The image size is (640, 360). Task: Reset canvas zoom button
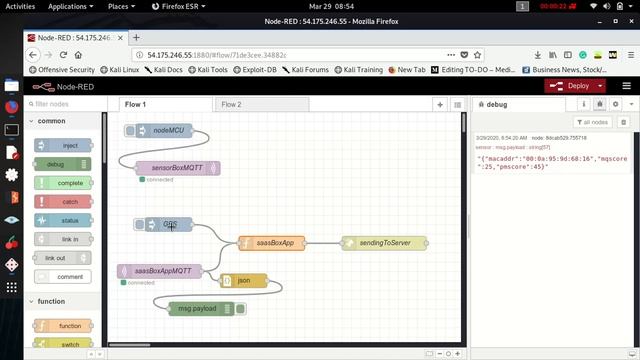[x=449, y=353]
